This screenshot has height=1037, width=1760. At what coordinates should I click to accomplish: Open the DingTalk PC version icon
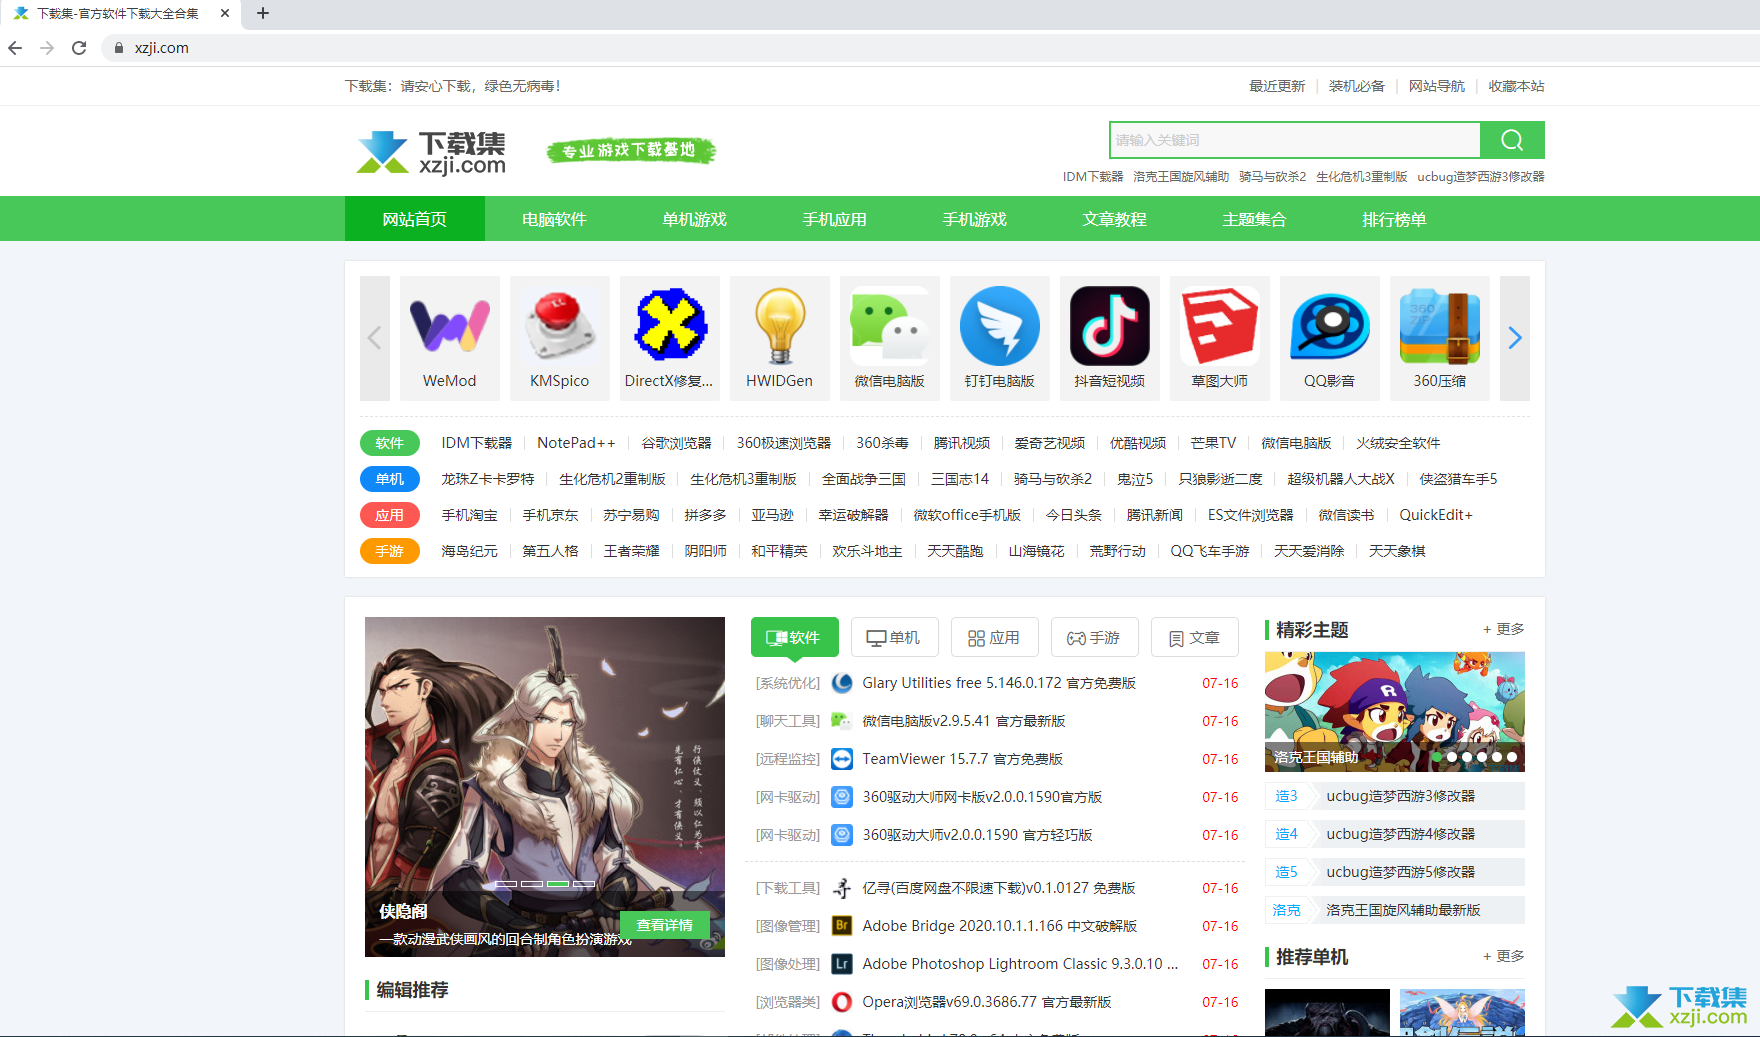[x=1000, y=326]
